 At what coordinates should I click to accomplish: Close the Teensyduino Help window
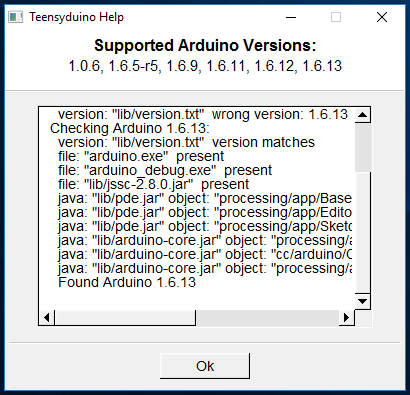[382, 17]
